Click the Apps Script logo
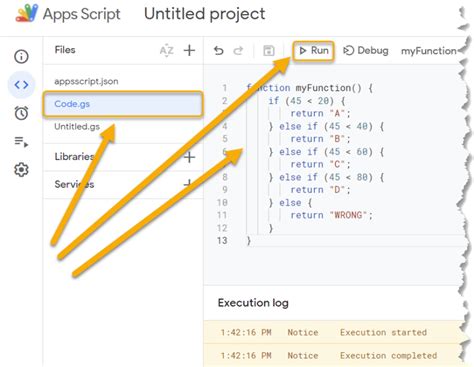 pos(27,13)
